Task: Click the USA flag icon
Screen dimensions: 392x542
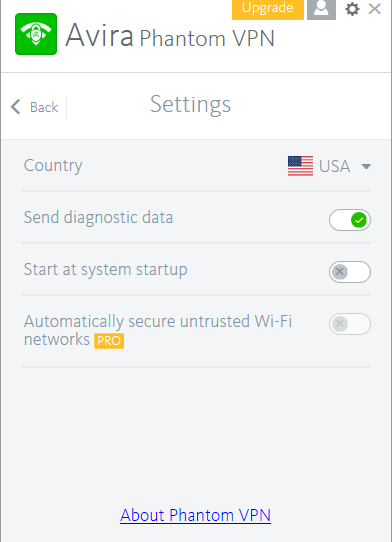Action: coord(300,166)
